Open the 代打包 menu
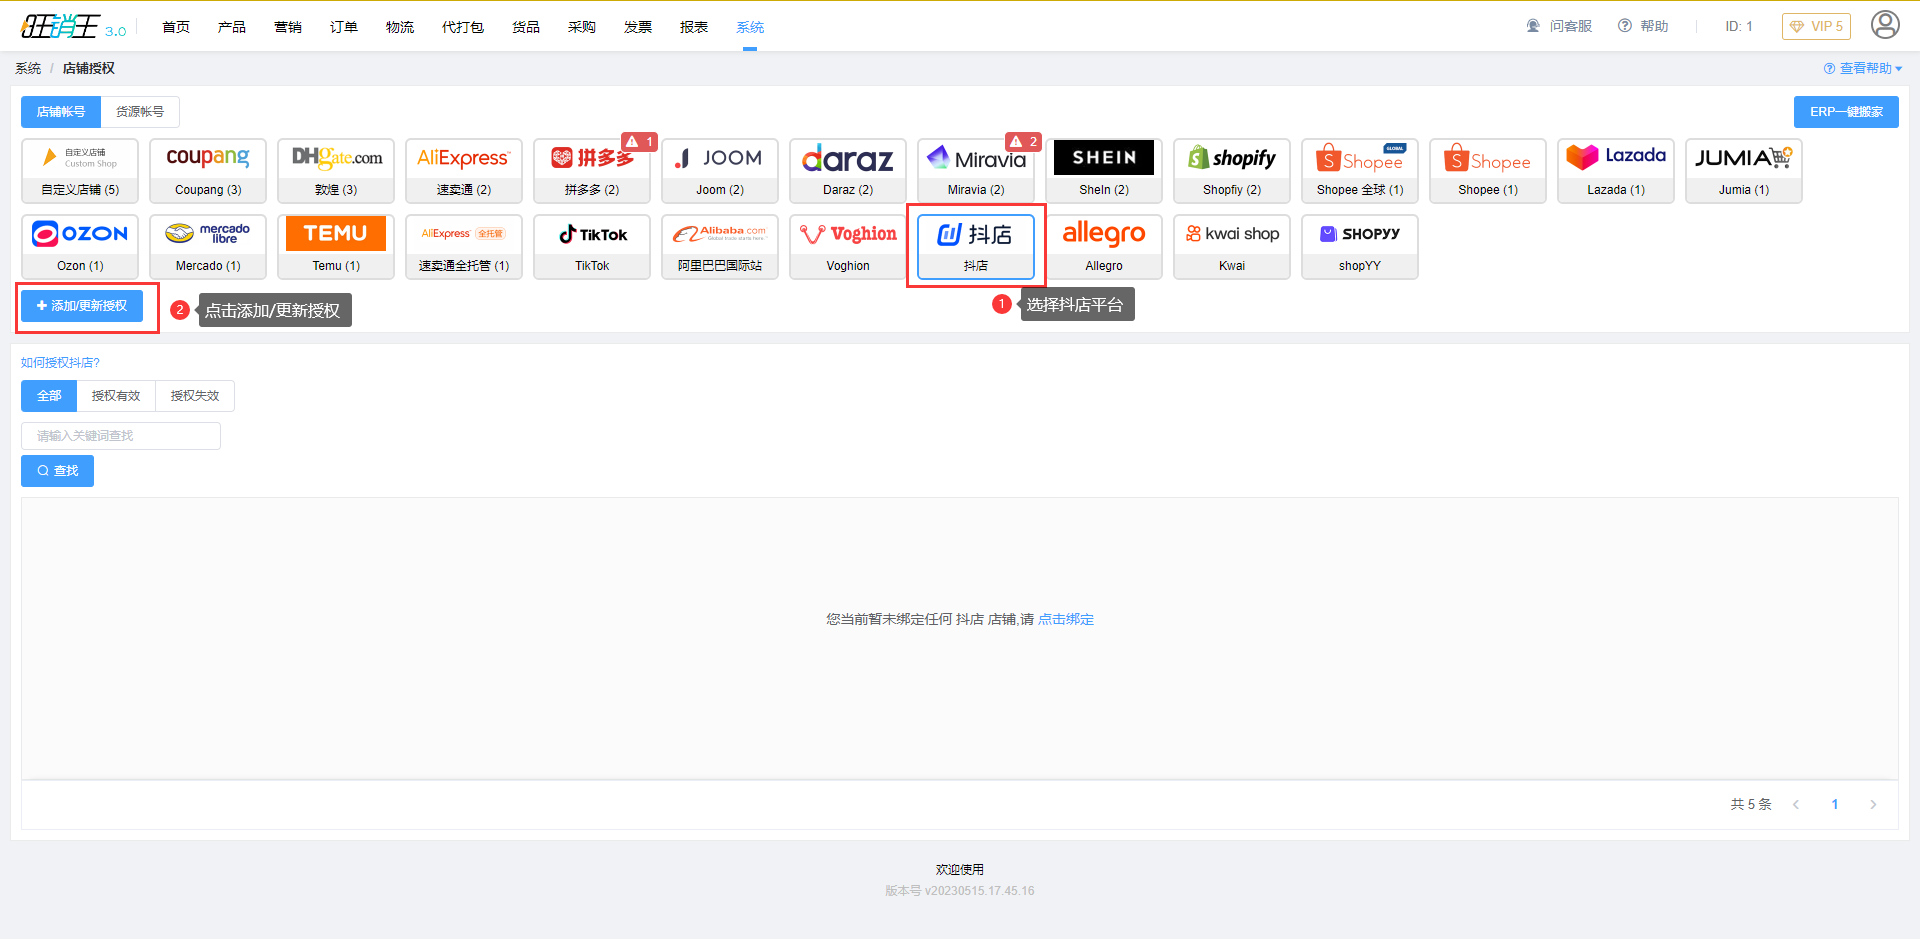Image resolution: width=1920 pixels, height=939 pixels. click(463, 27)
